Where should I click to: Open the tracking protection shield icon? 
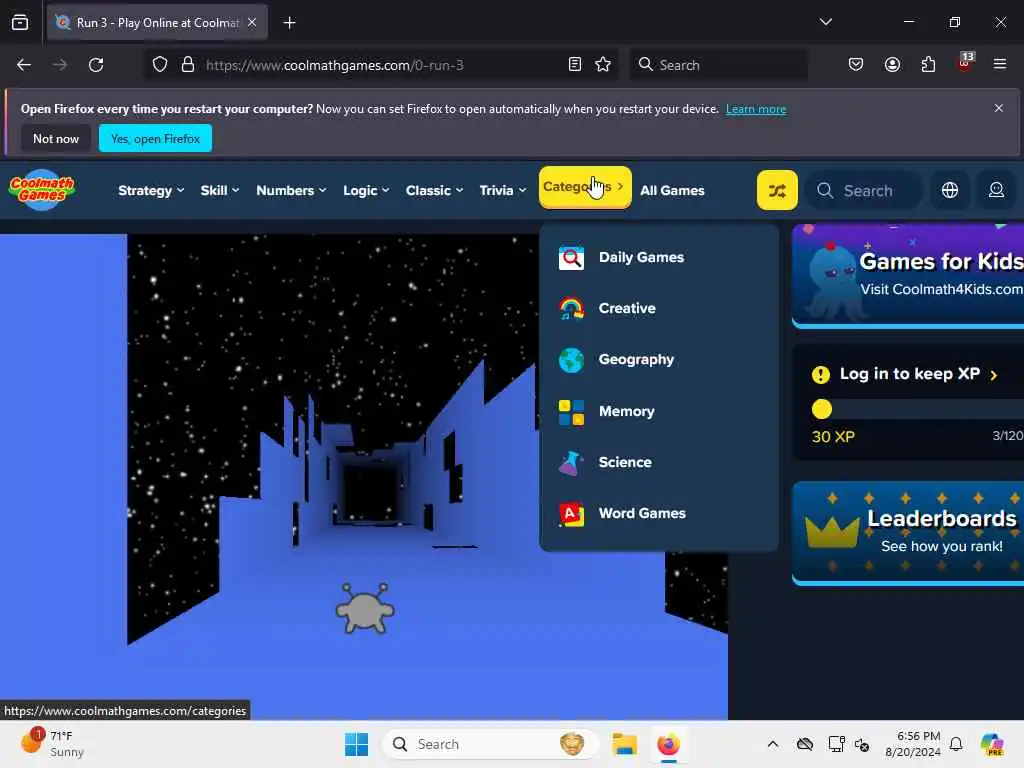pyautogui.click(x=160, y=65)
